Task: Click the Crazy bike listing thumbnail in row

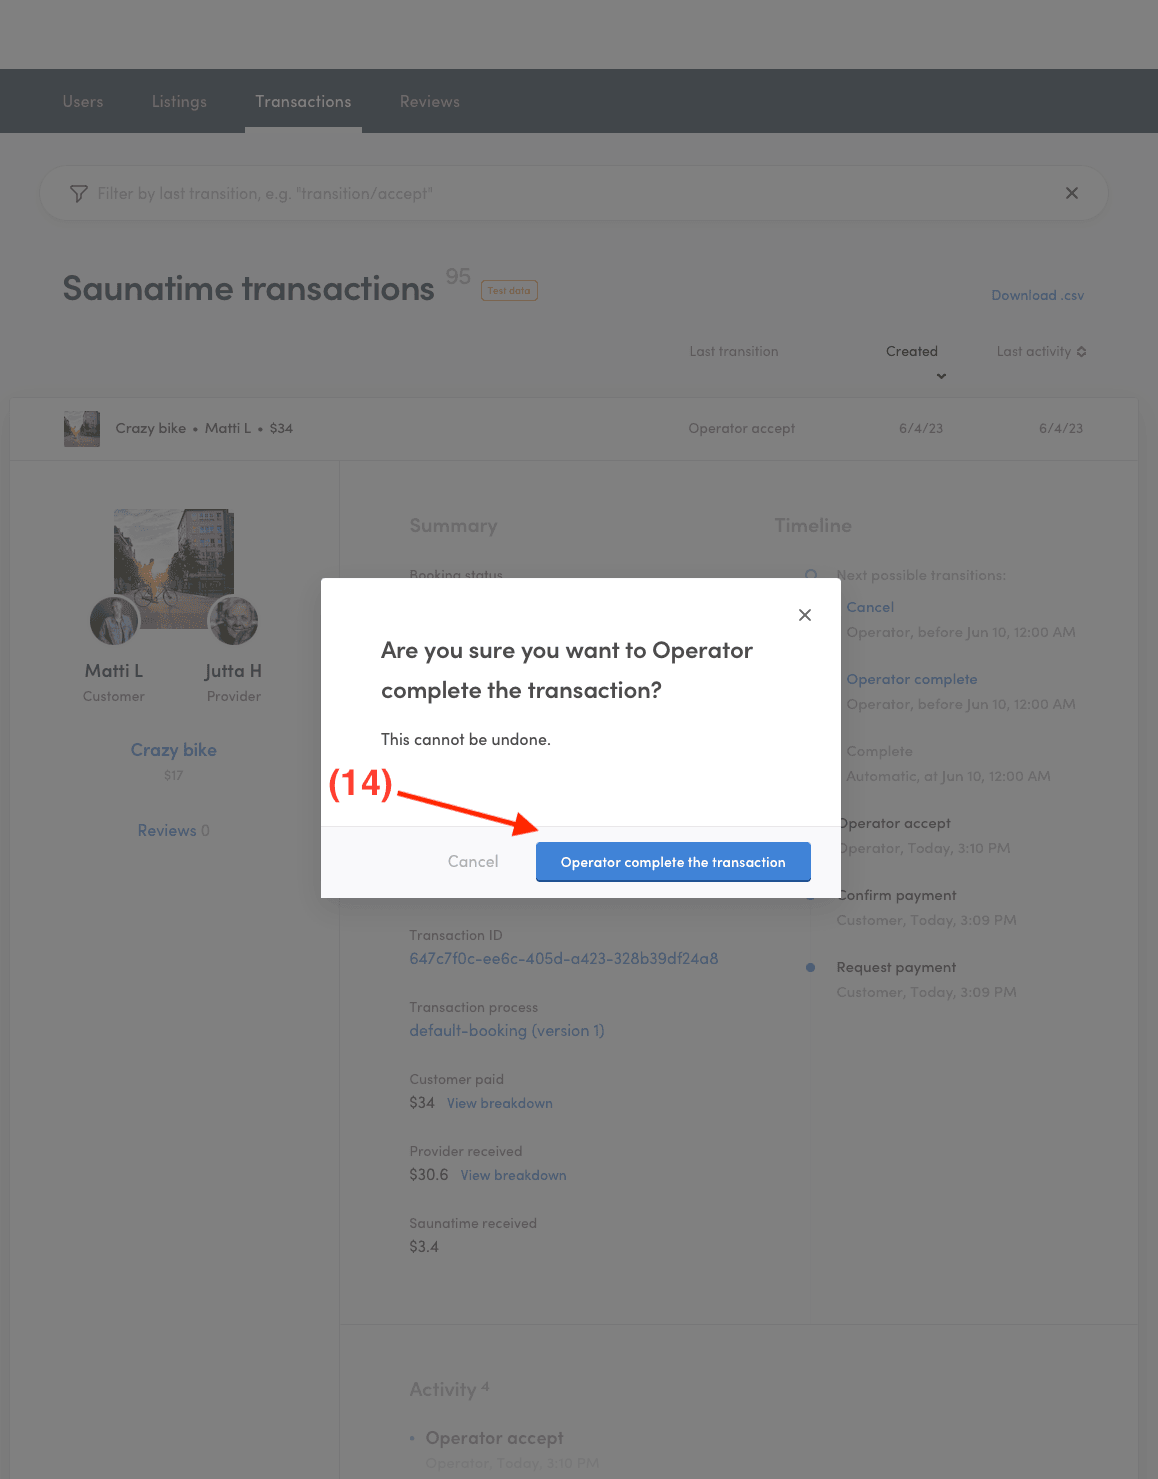Action: (x=82, y=429)
